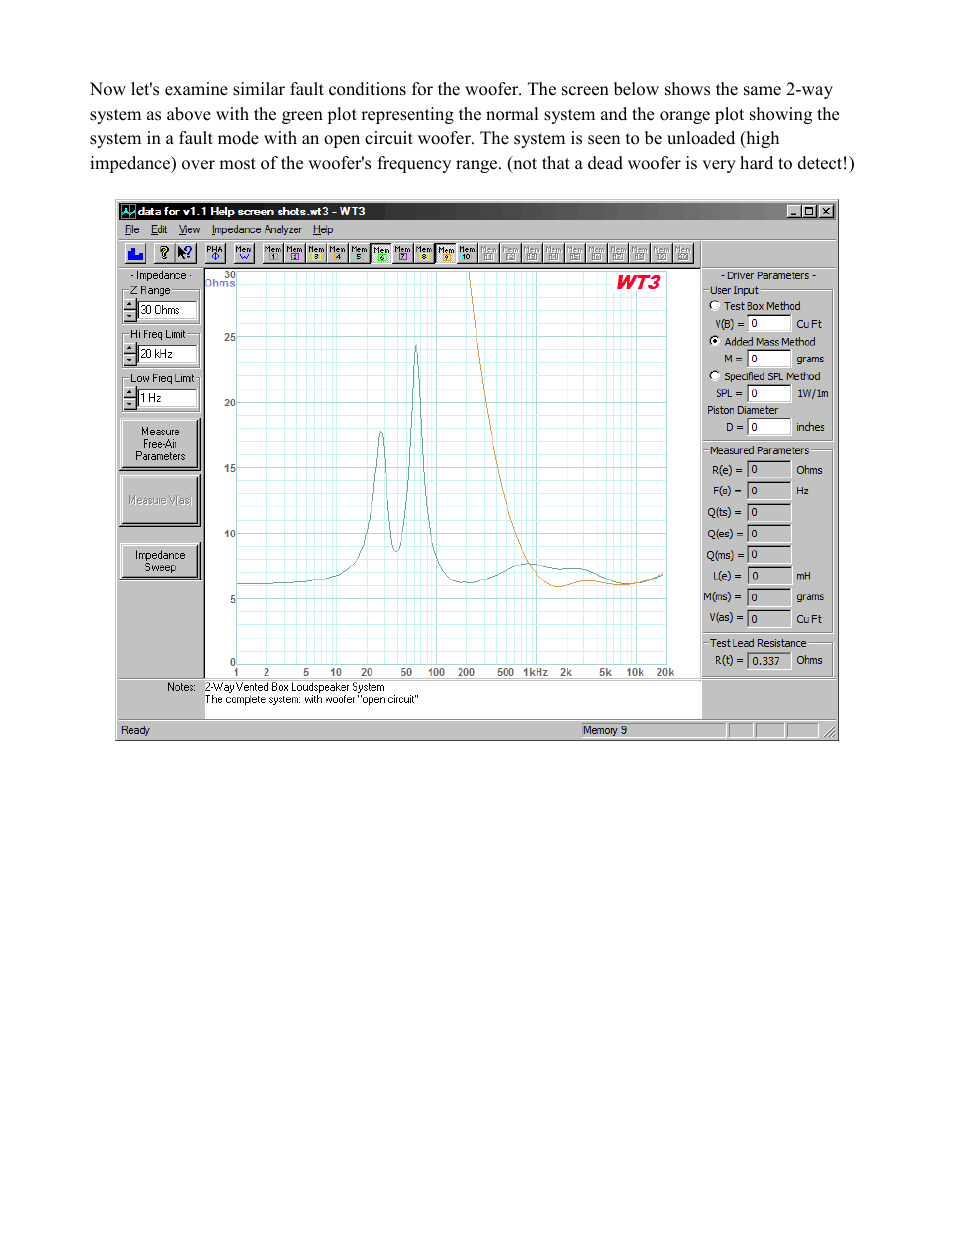
Task: Click the M(ms) grams measured field
Action: (x=769, y=597)
